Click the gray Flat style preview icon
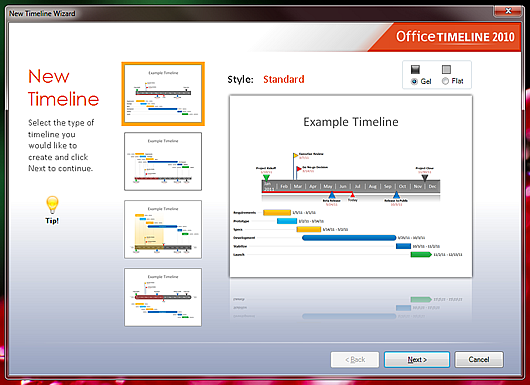 coord(446,69)
